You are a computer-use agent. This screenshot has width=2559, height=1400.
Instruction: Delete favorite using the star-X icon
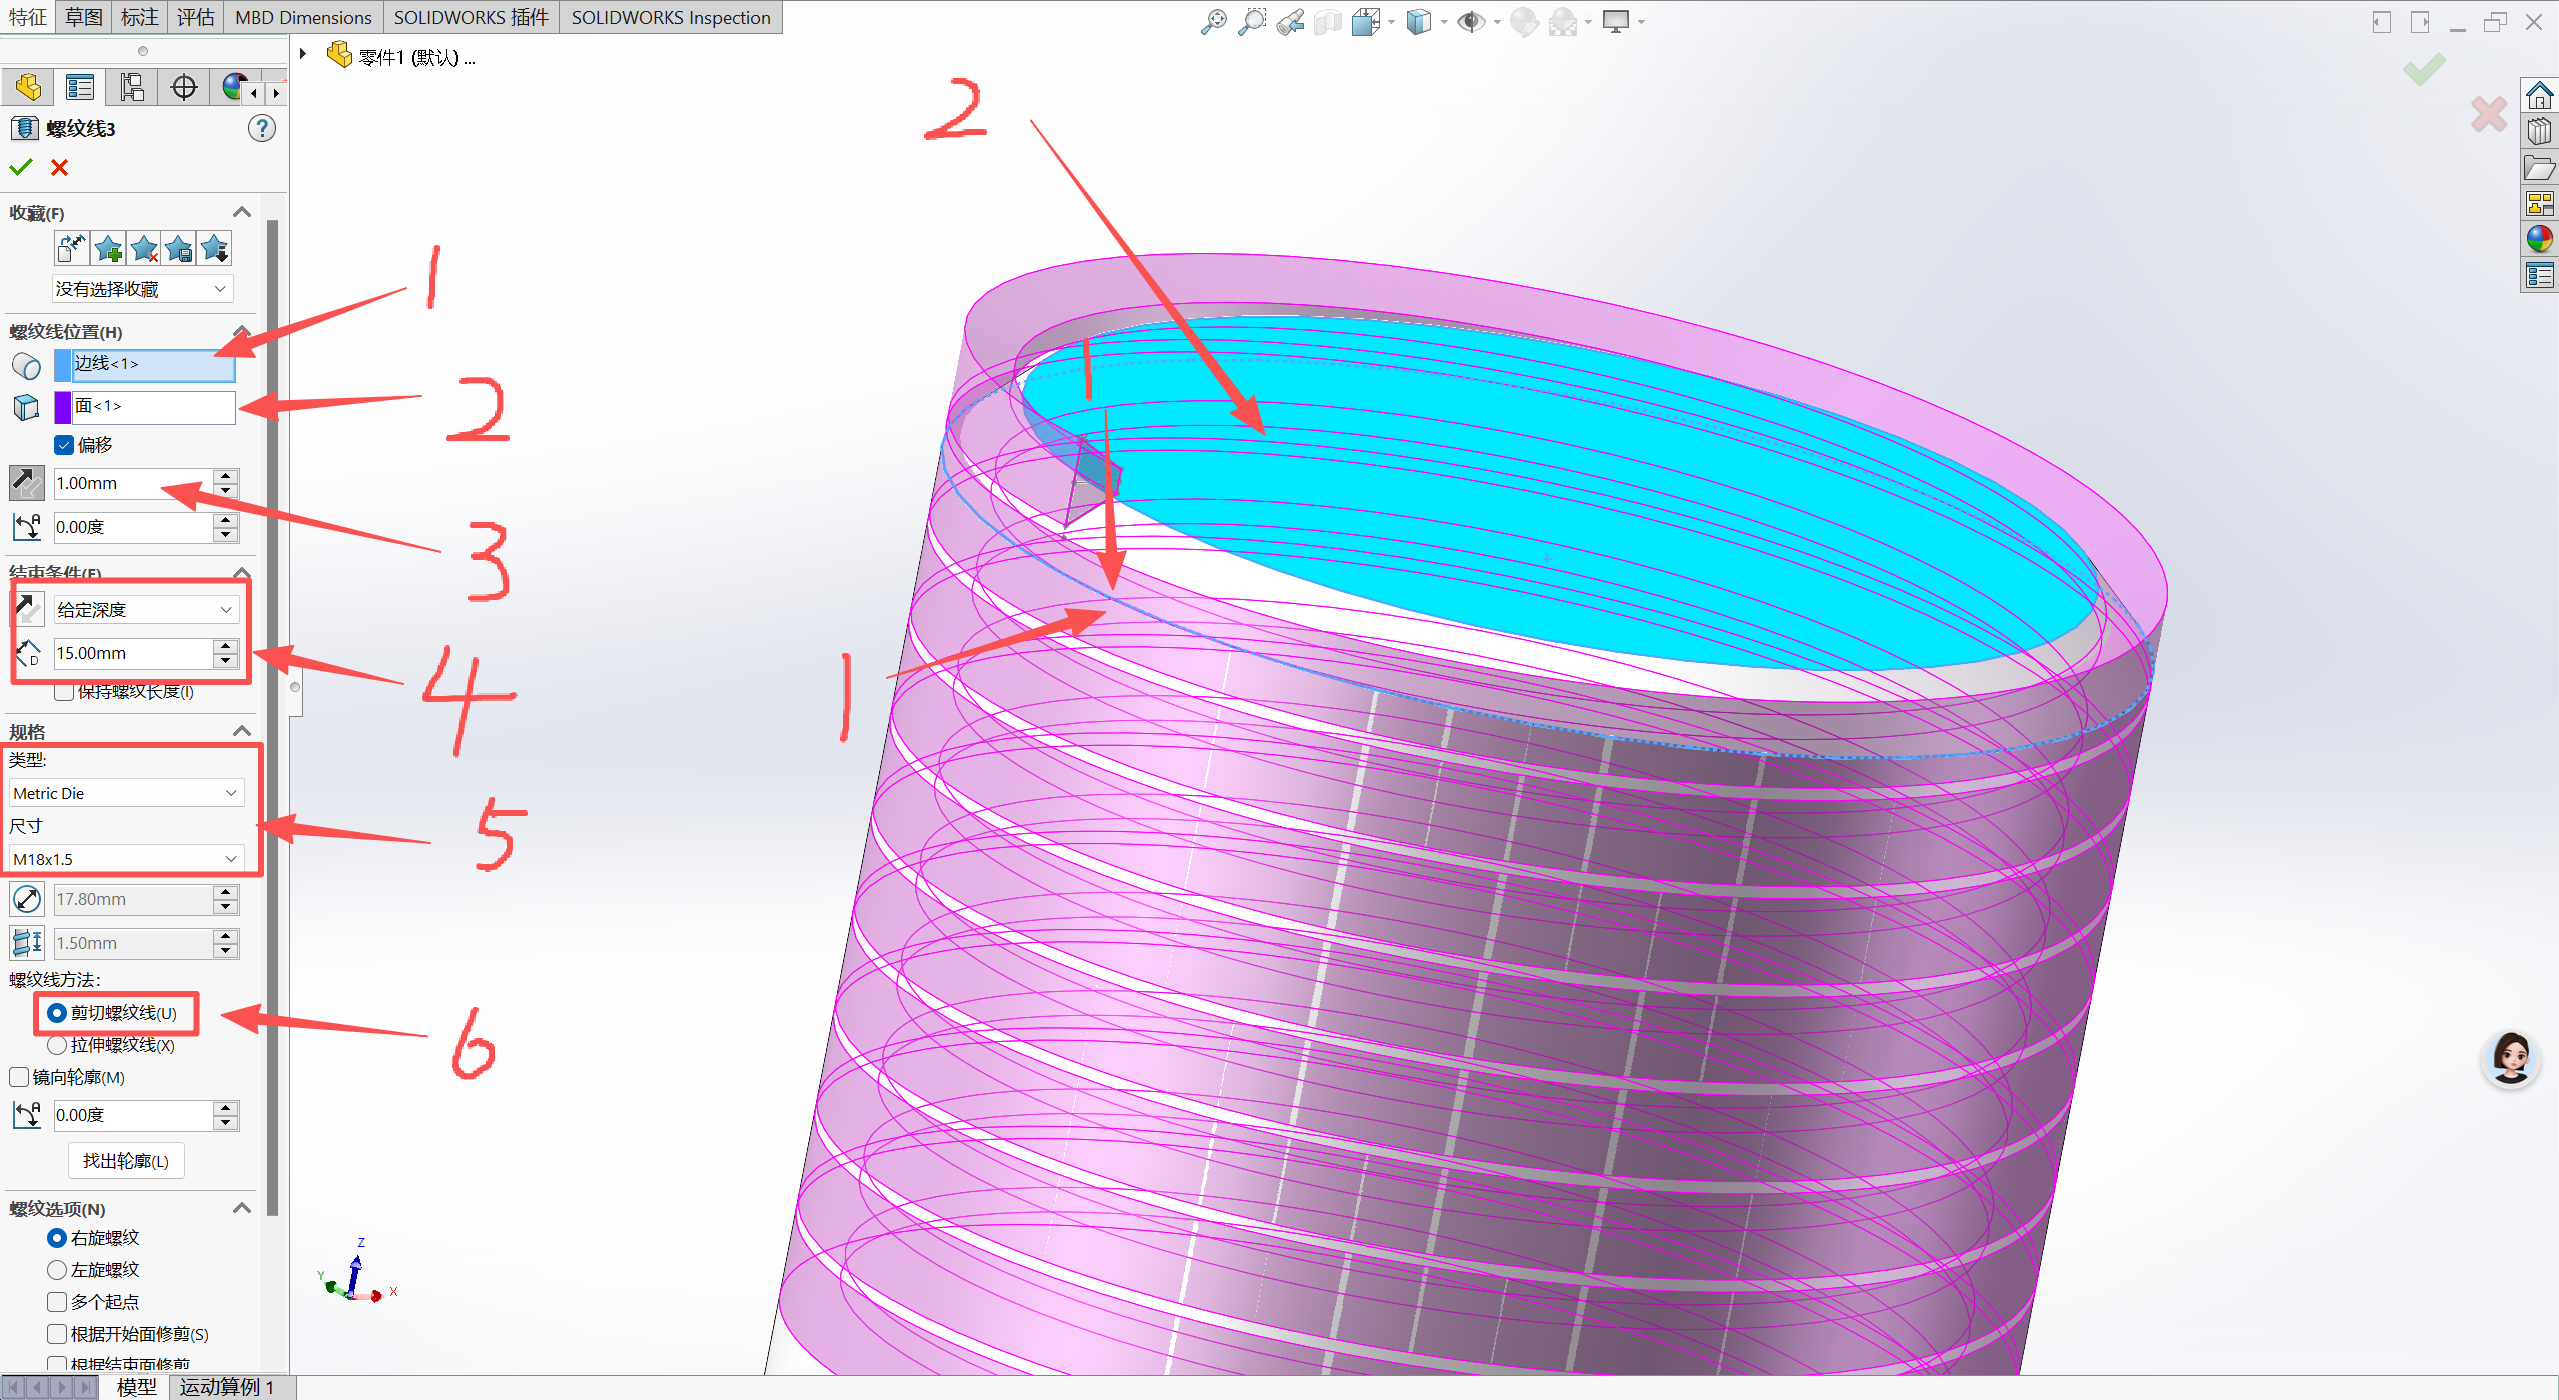tap(144, 248)
